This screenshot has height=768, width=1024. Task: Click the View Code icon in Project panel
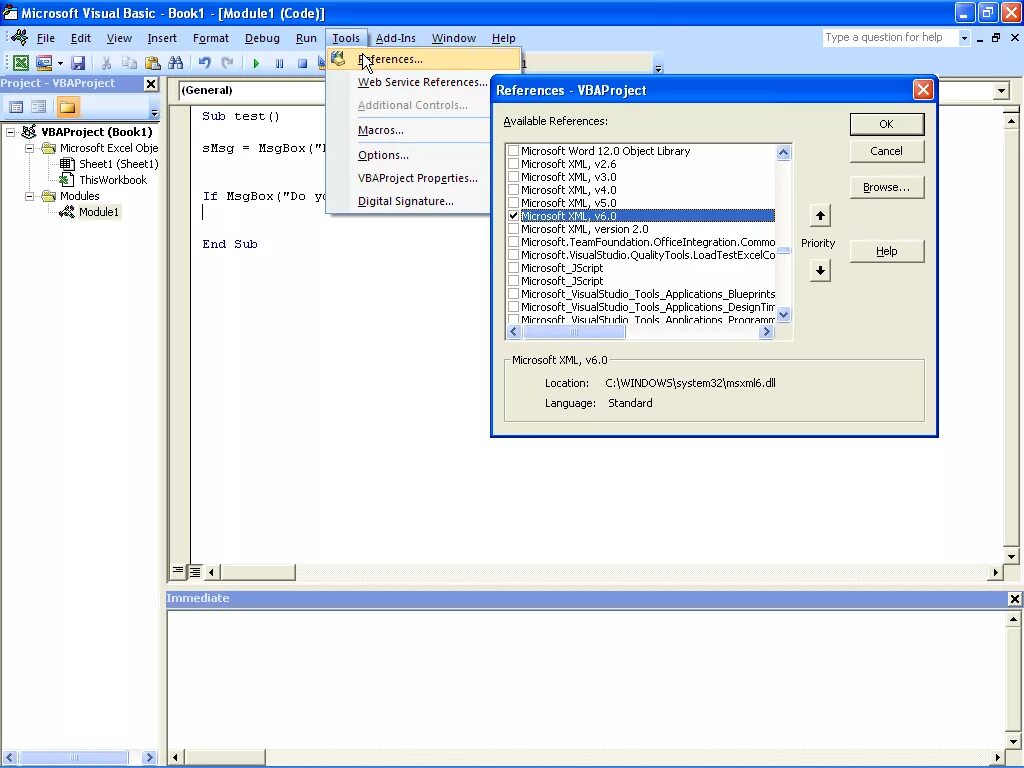point(16,106)
